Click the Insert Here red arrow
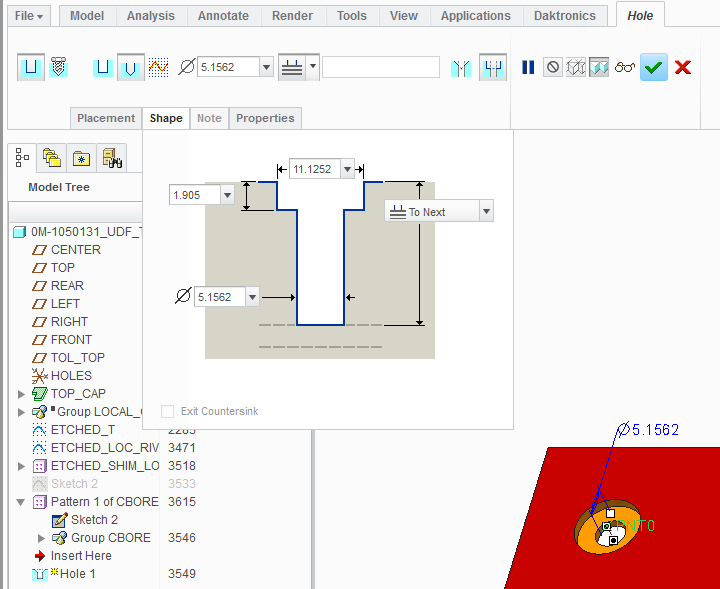720x589 pixels. click(x=40, y=556)
